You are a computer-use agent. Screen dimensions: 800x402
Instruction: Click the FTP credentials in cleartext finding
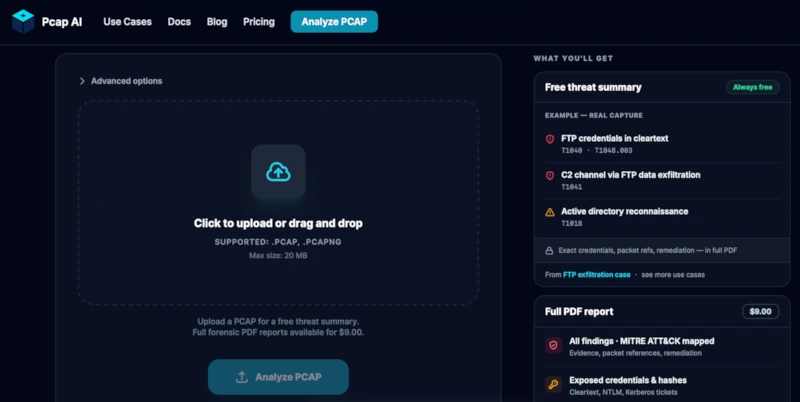pyautogui.click(x=614, y=138)
